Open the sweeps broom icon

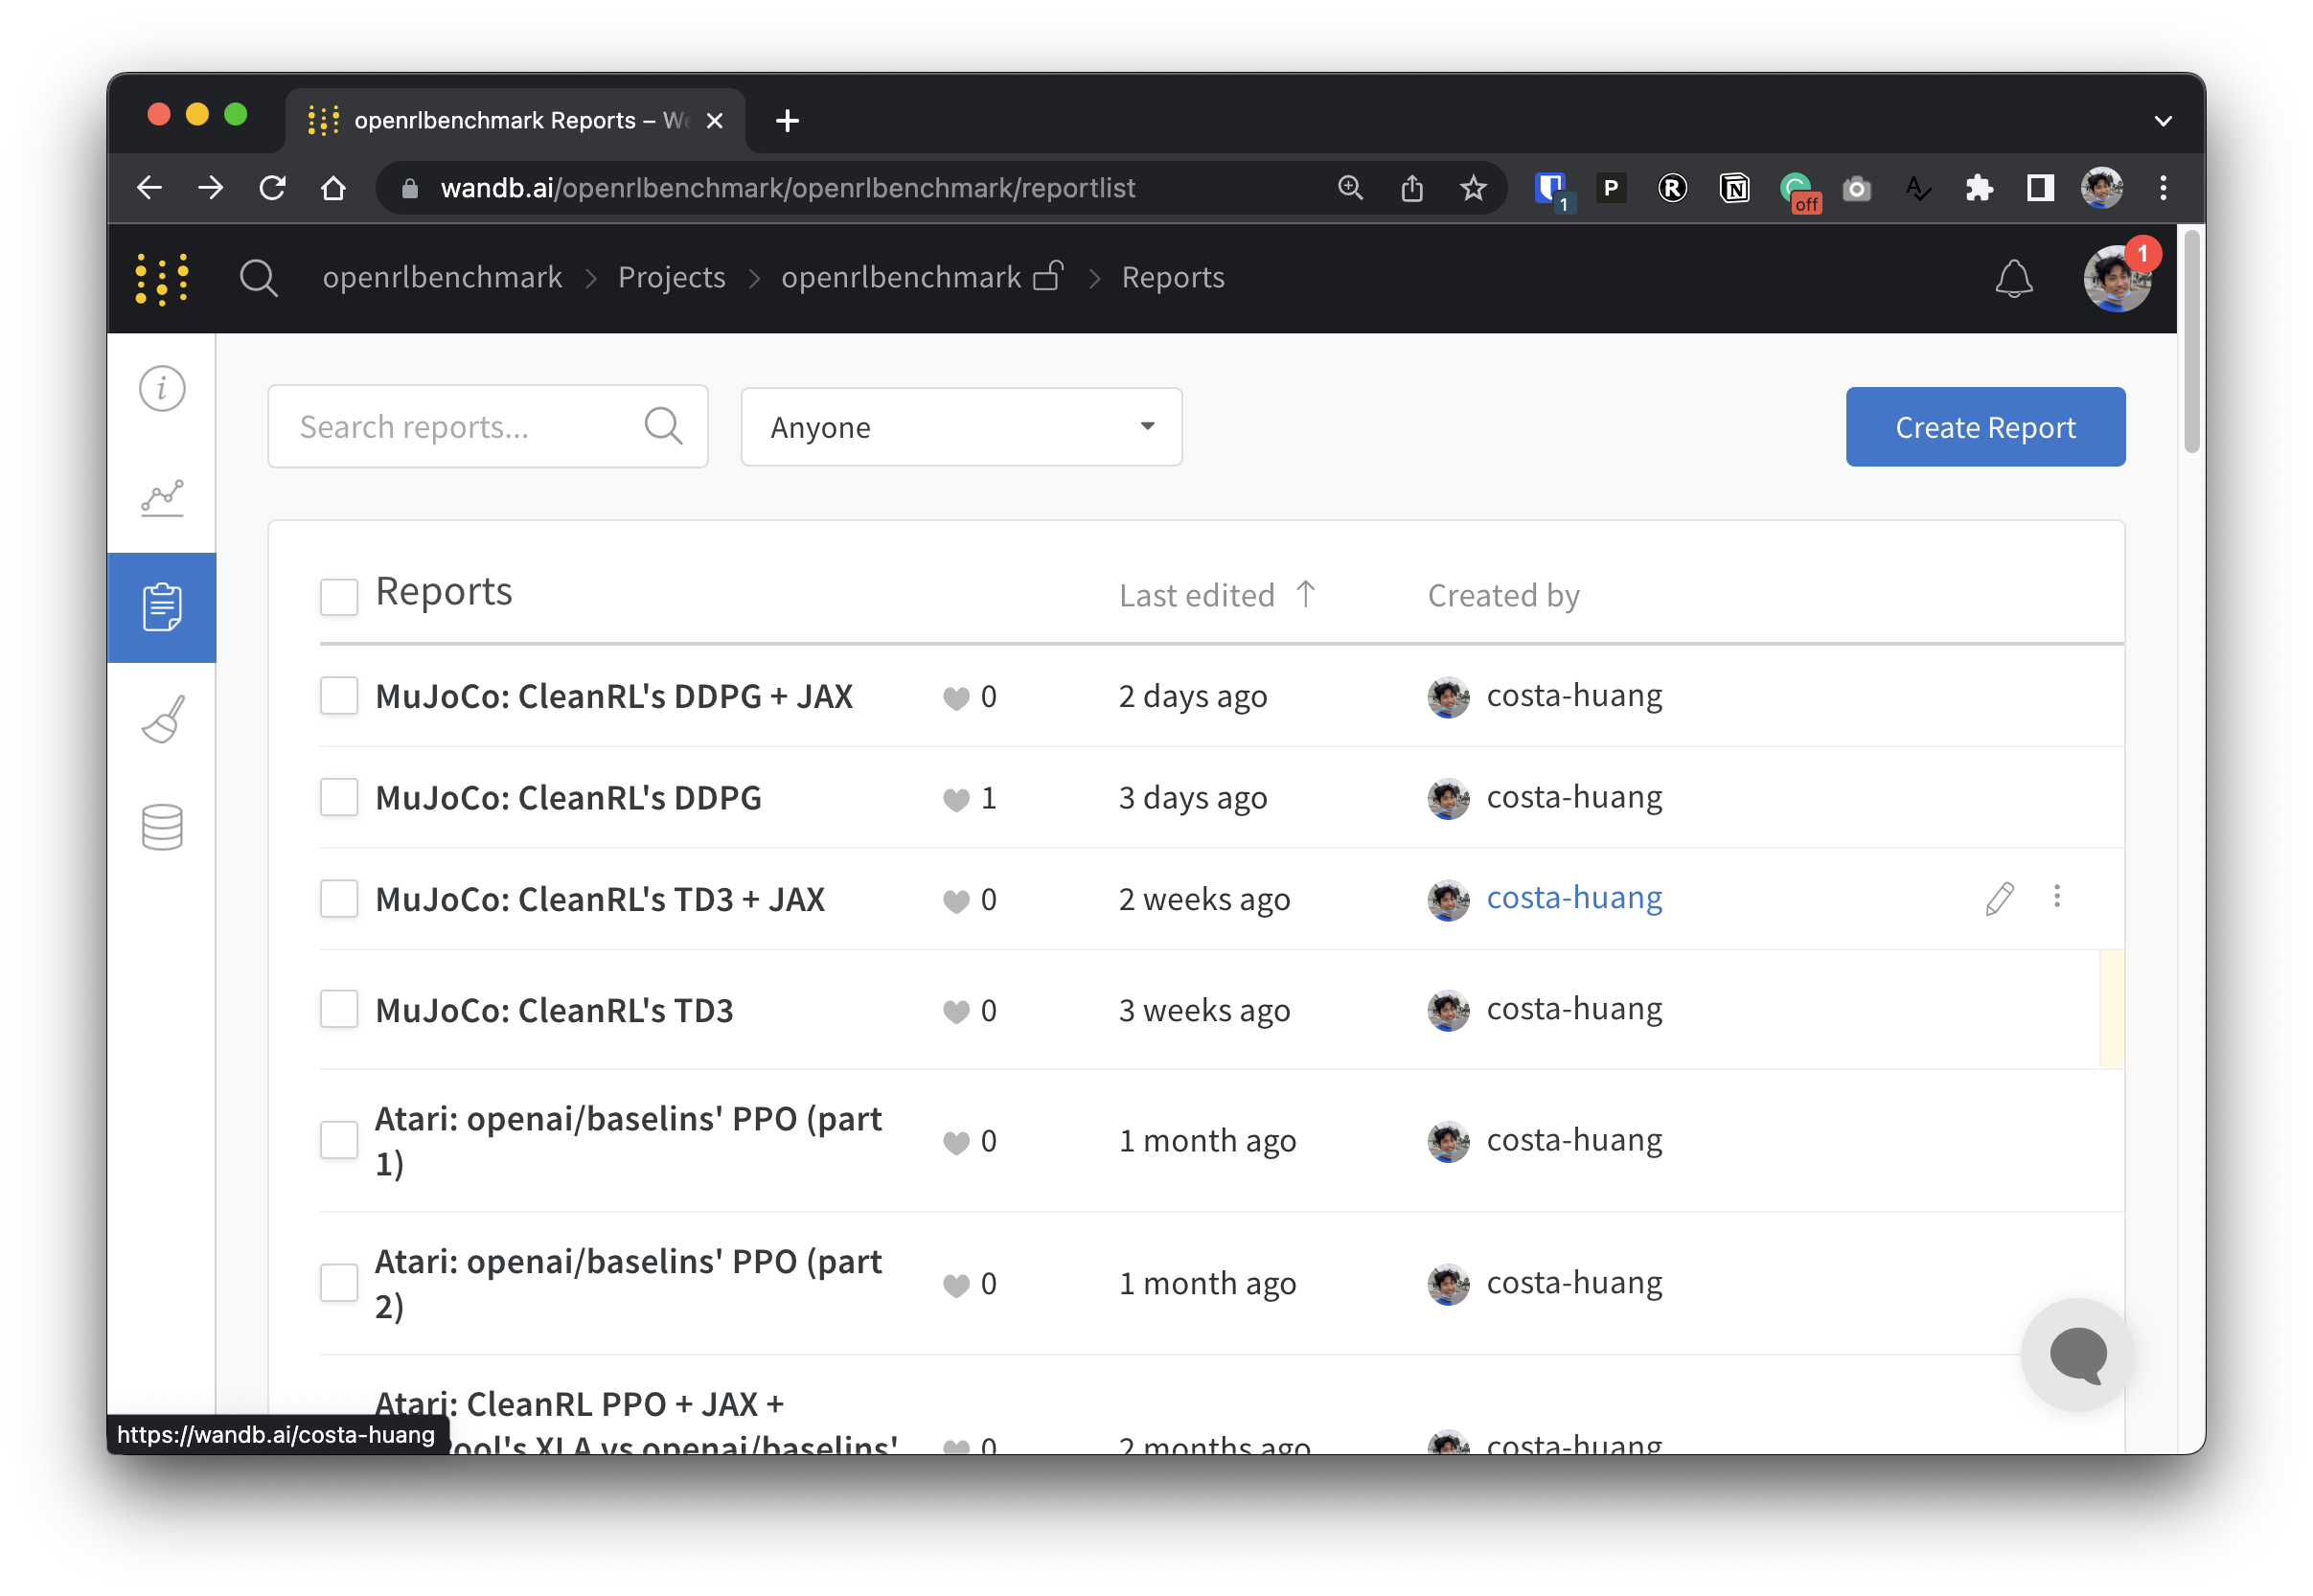click(x=162, y=719)
